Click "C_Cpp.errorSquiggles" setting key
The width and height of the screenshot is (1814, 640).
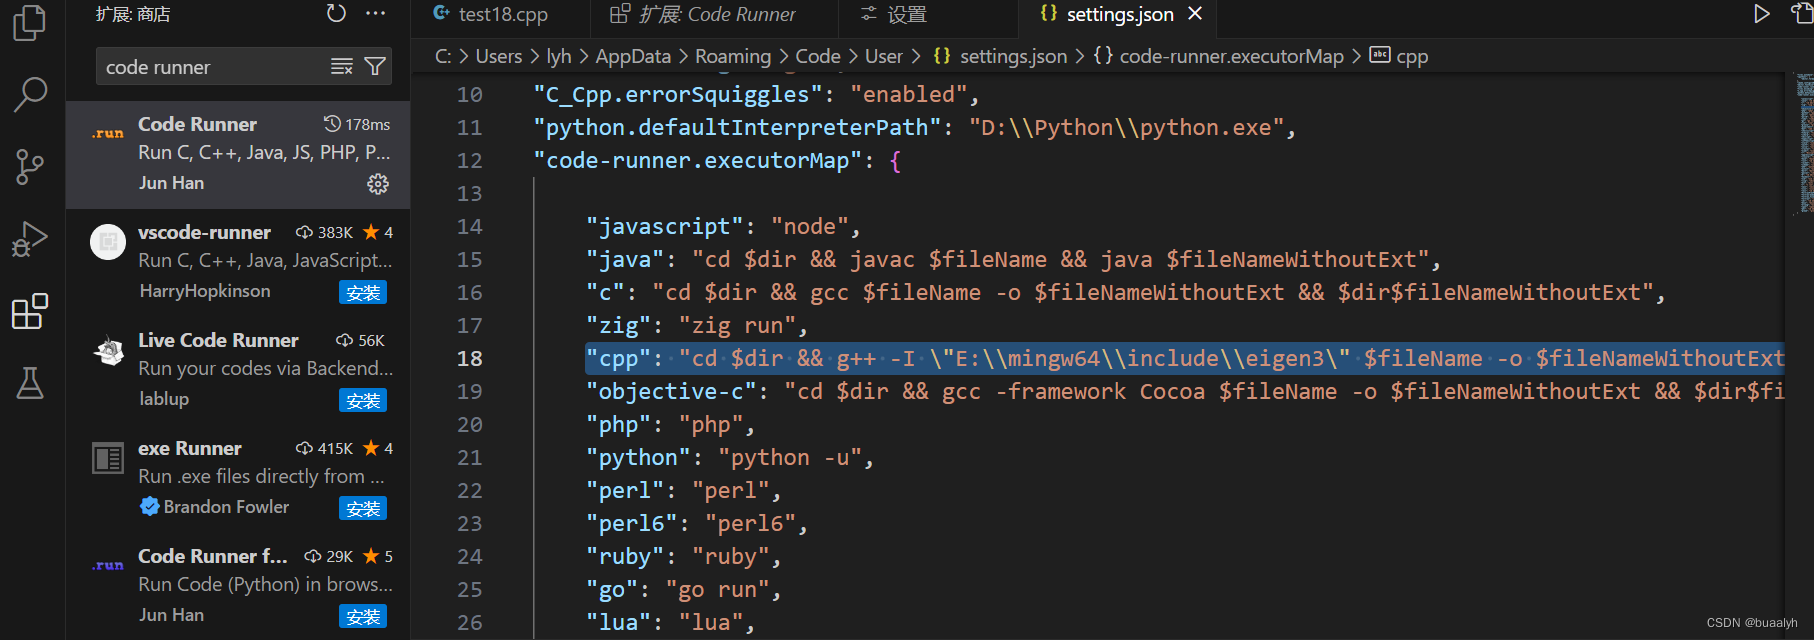(678, 94)
